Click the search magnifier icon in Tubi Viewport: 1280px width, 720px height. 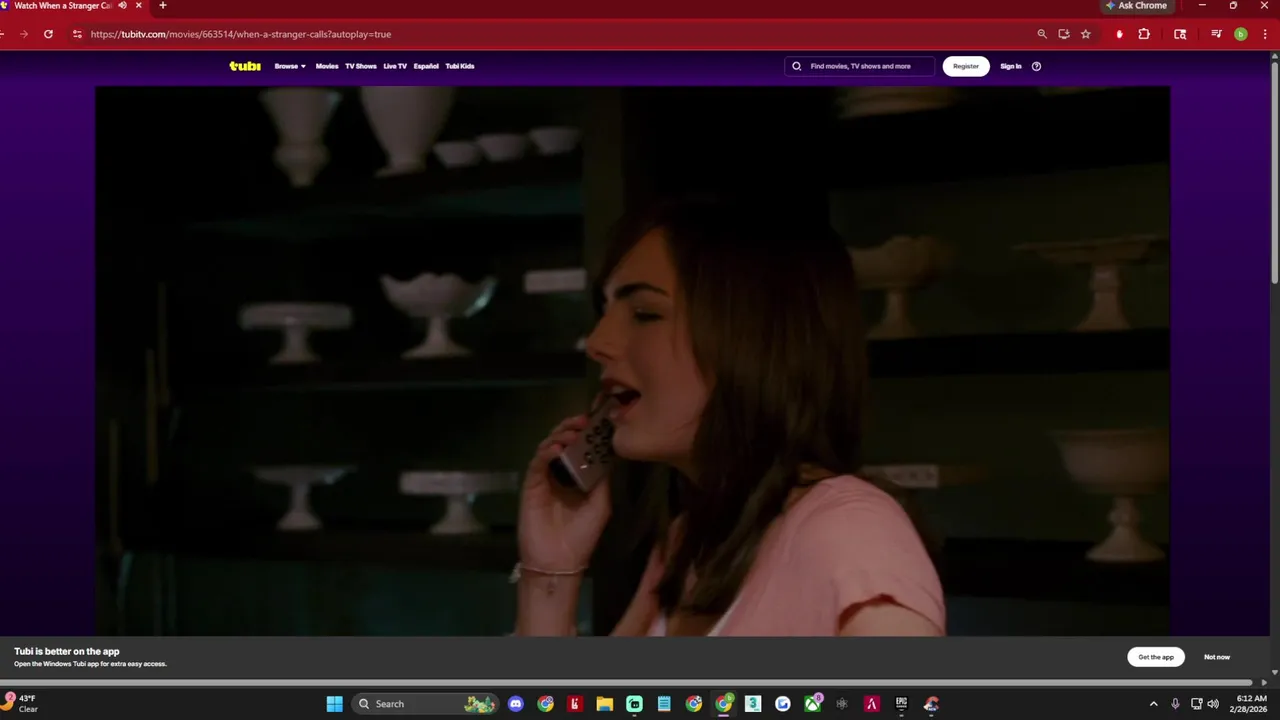pyautogui.click(x=797, y=66)
